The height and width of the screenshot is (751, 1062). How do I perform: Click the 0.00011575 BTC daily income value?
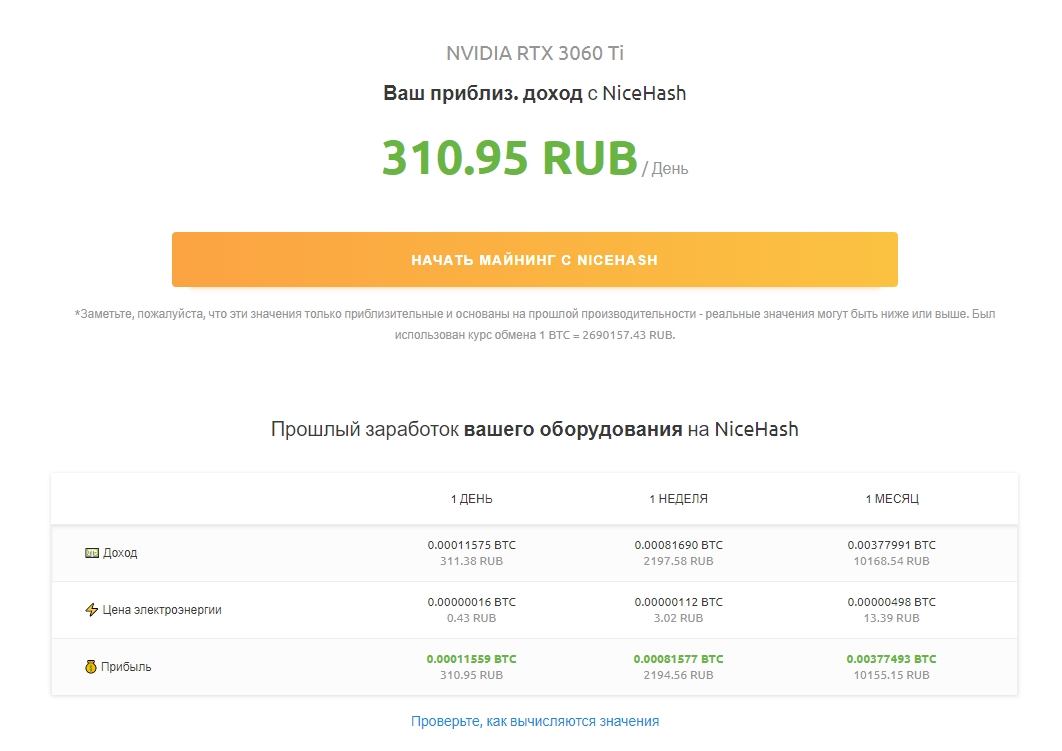[x=471, y=545]
